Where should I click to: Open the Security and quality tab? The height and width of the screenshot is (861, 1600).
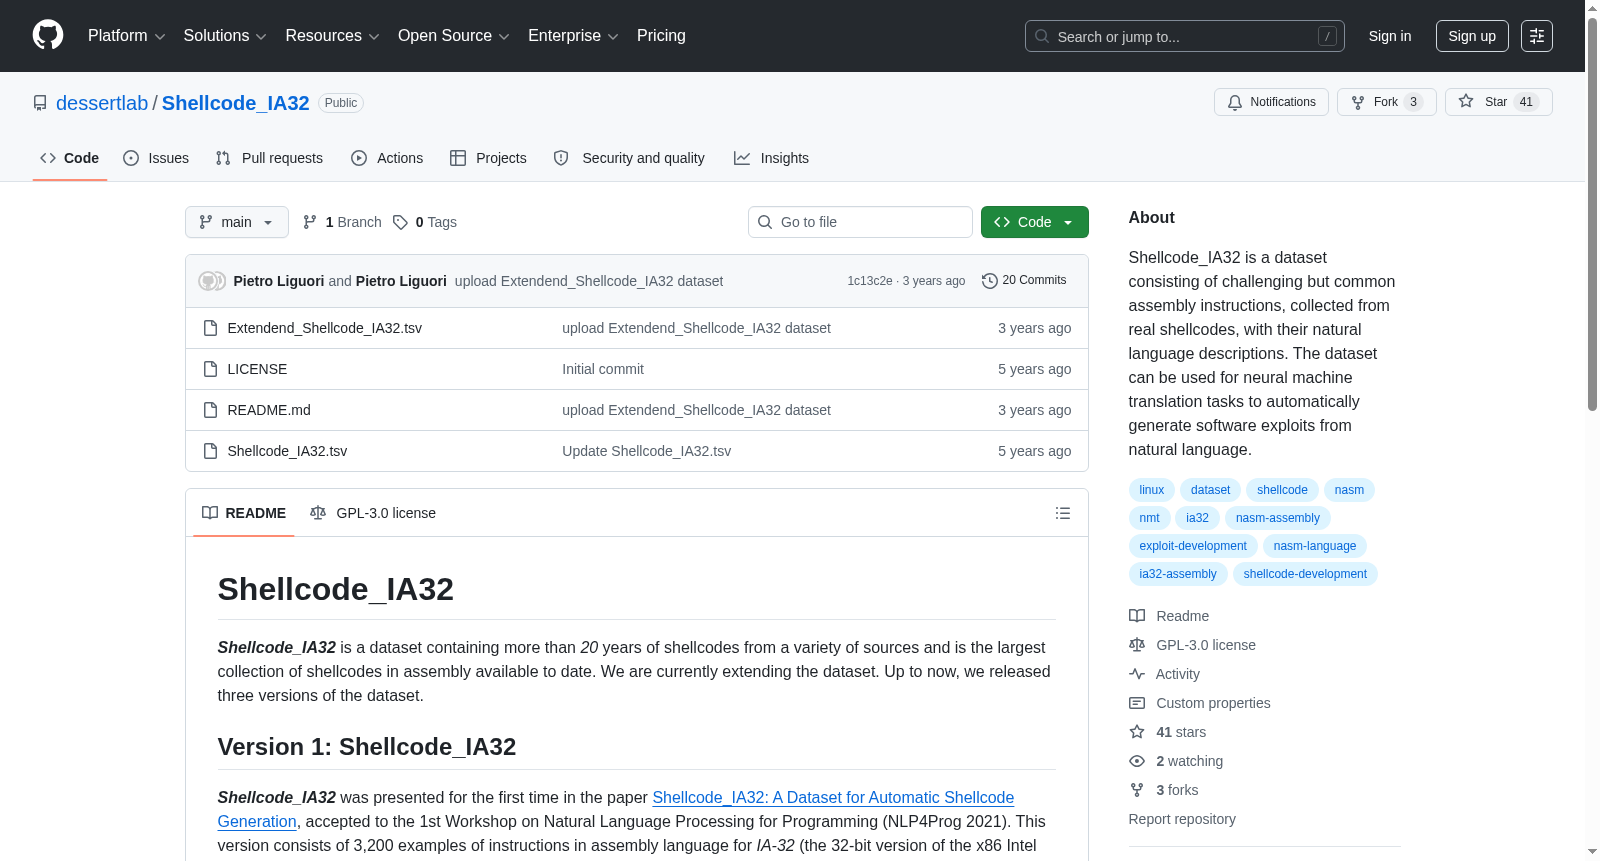coord(629,158)
